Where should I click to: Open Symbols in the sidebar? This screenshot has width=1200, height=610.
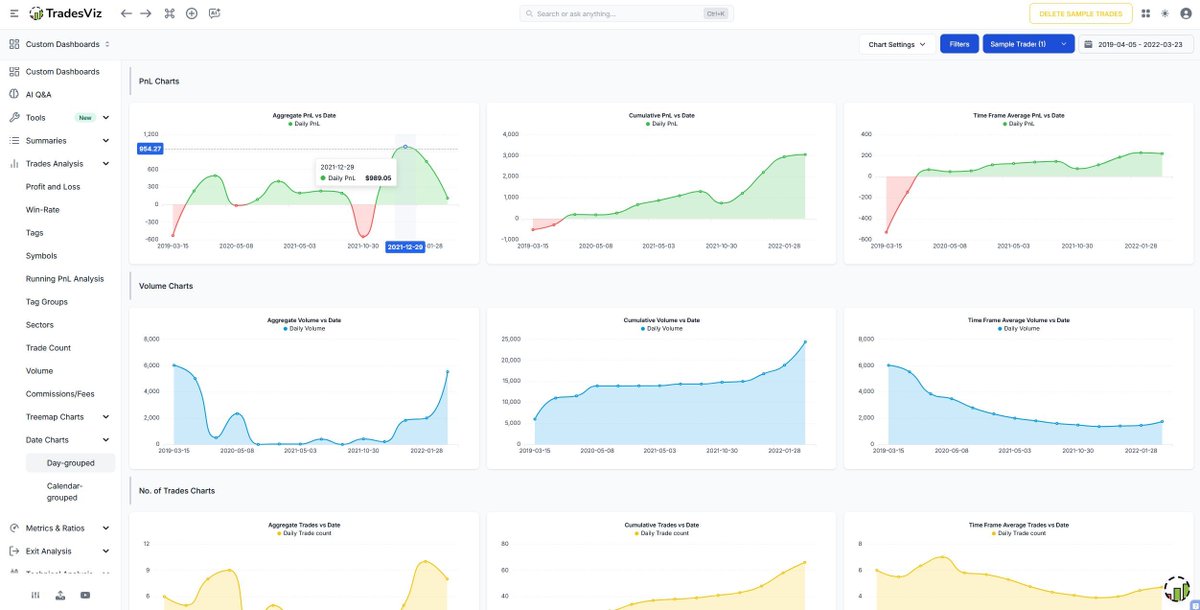tap(41, 256)
